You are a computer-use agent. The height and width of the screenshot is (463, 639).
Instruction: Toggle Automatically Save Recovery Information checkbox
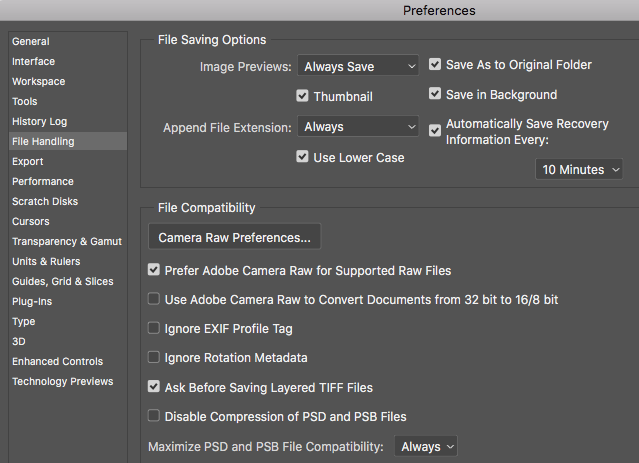435,129
